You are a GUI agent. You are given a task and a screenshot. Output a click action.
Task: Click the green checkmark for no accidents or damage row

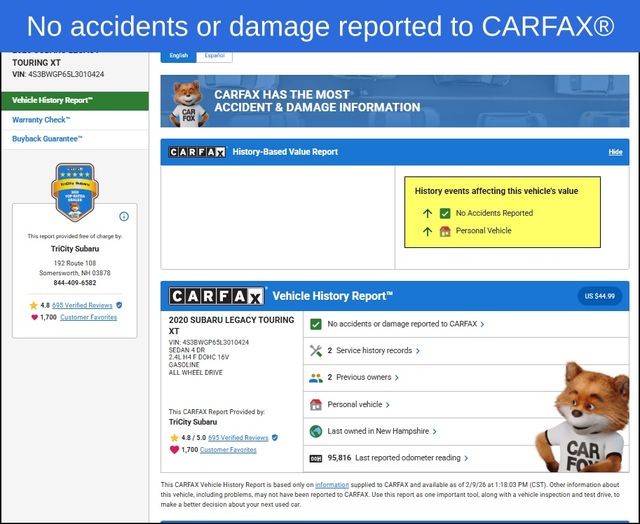316,324
